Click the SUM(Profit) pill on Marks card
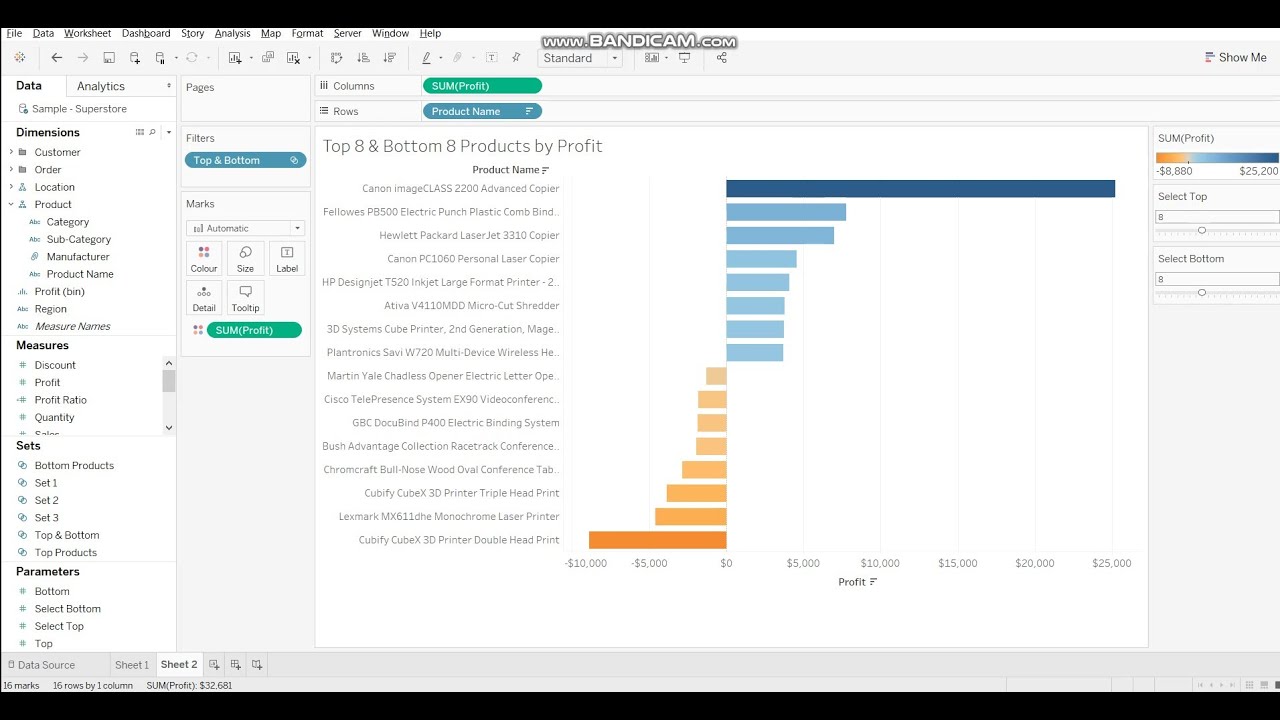 254,330
